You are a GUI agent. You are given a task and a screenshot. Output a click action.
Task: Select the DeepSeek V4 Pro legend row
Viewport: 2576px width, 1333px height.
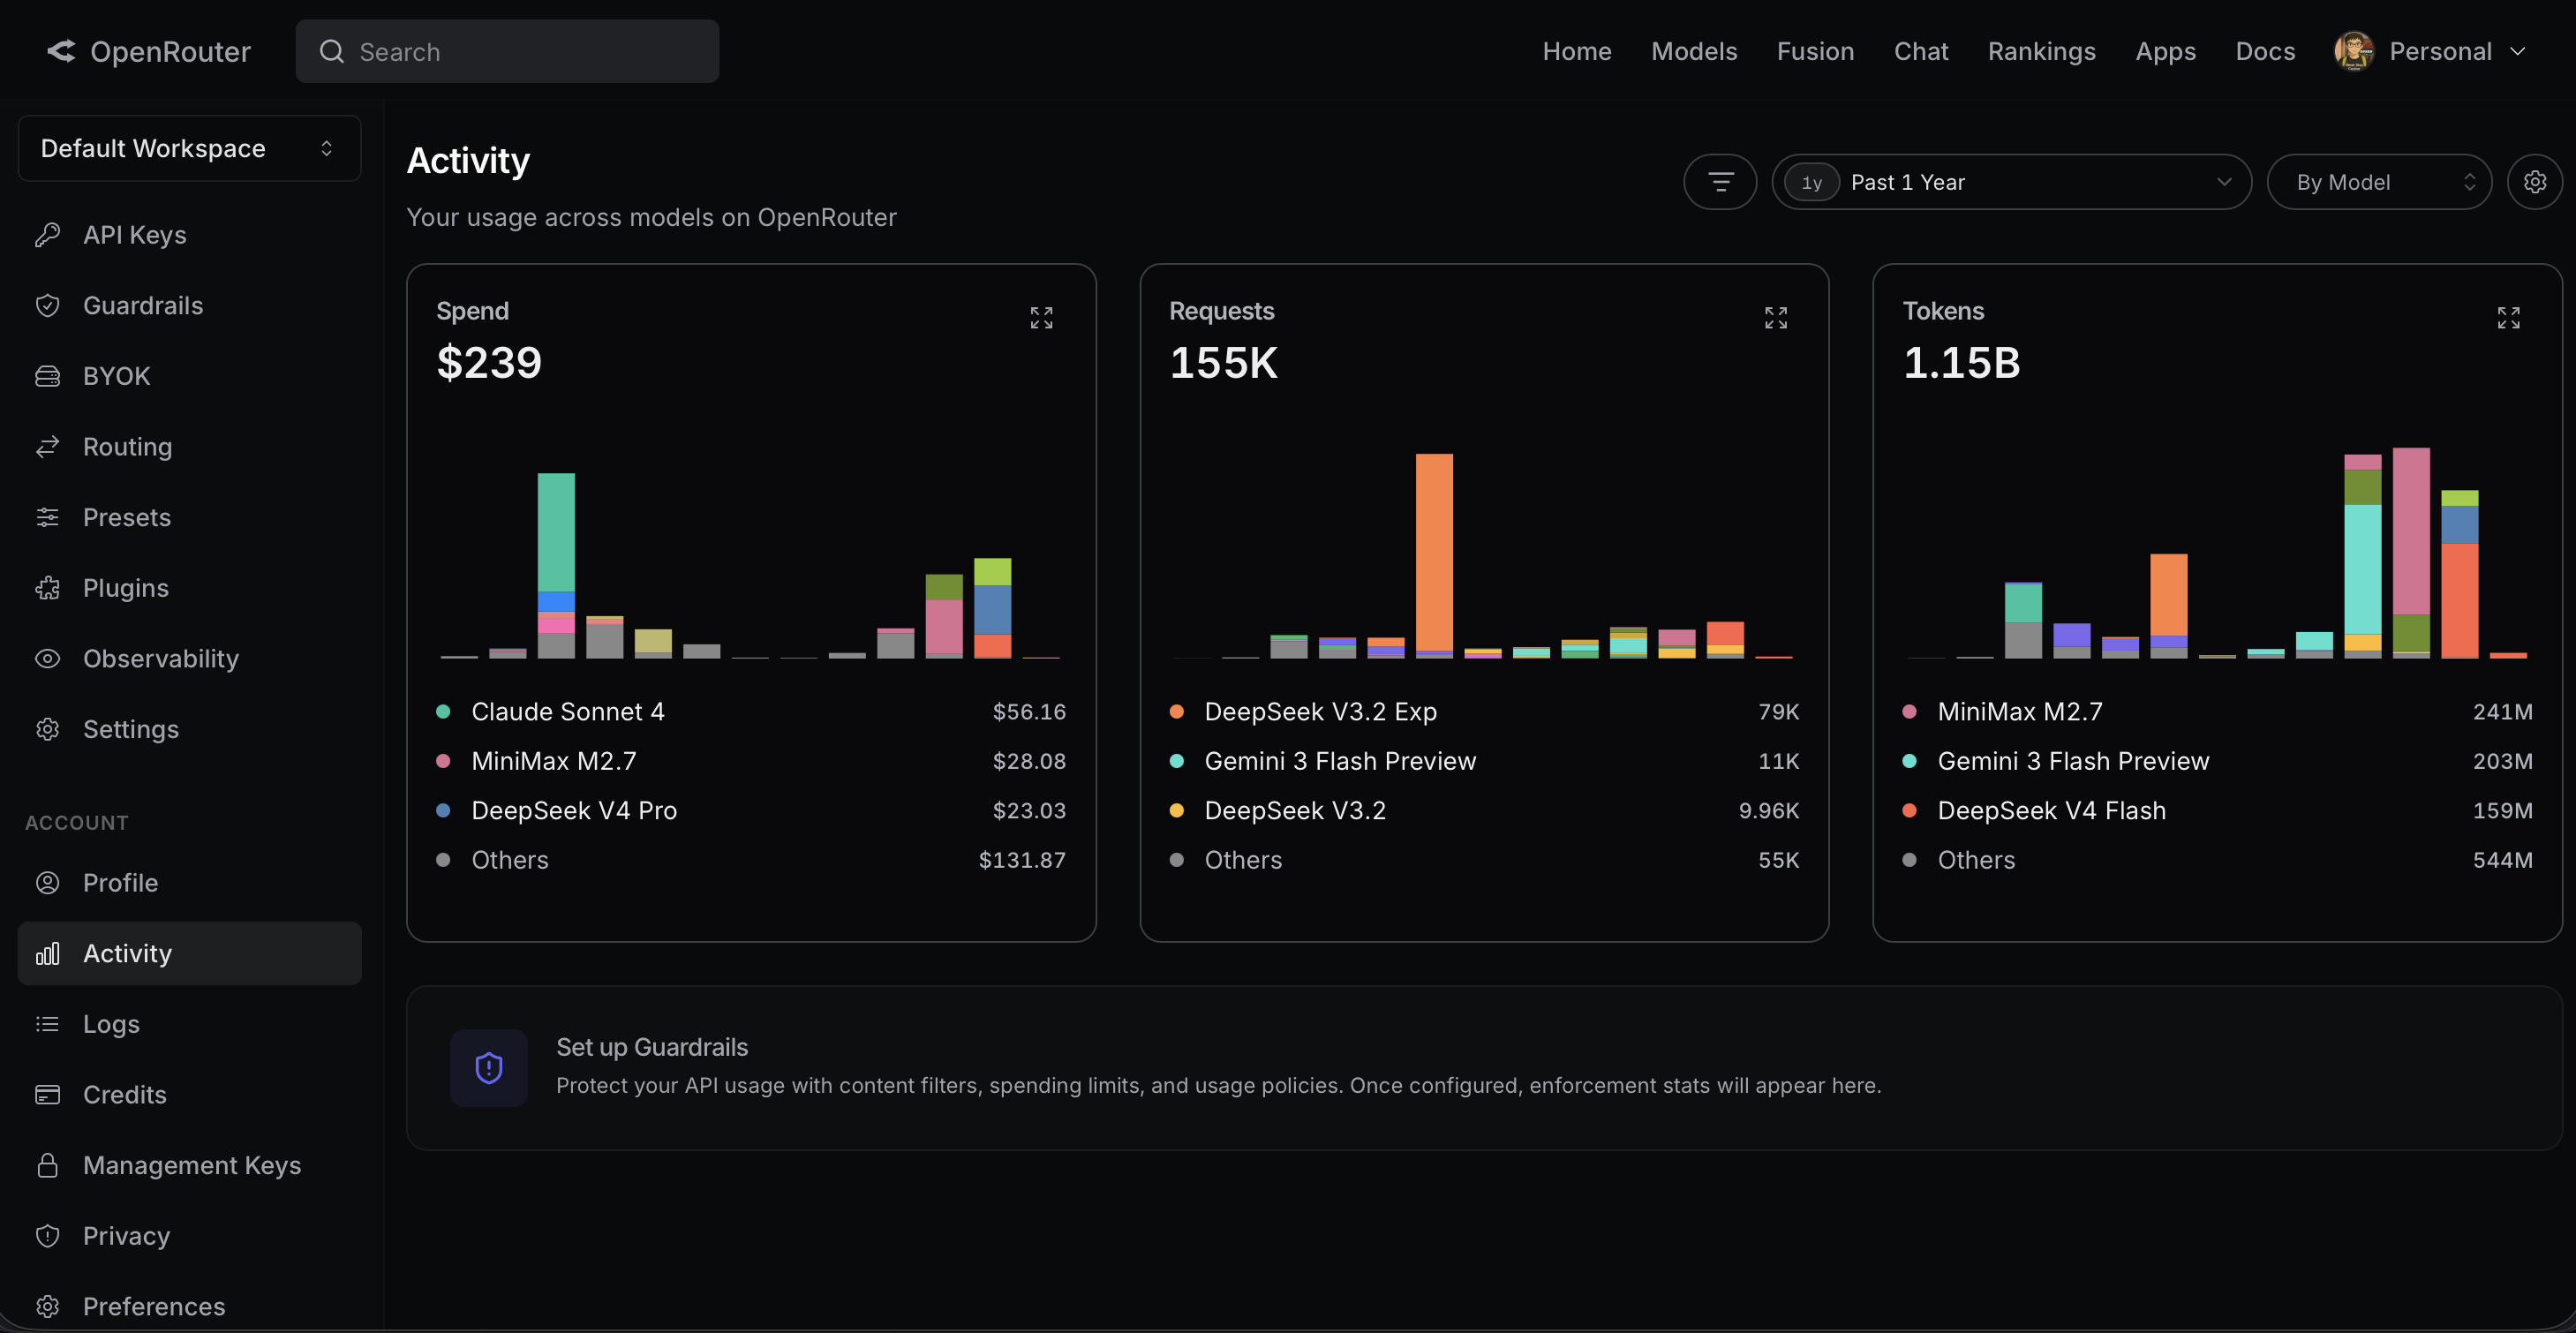click(751, 810)
